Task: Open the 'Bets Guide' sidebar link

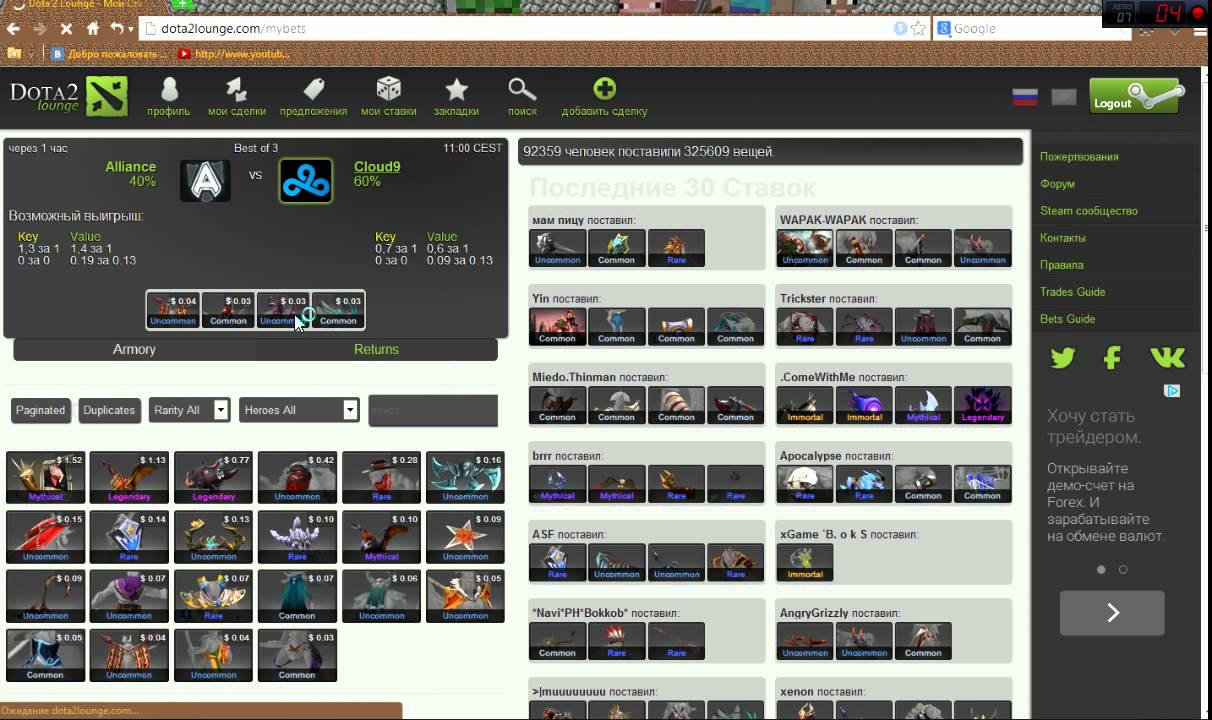Action: pyautogui.click(x=1067, y=319)
